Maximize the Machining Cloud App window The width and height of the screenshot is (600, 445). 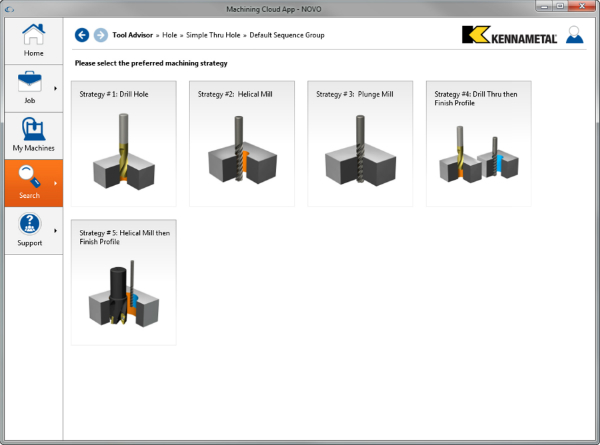560,6
